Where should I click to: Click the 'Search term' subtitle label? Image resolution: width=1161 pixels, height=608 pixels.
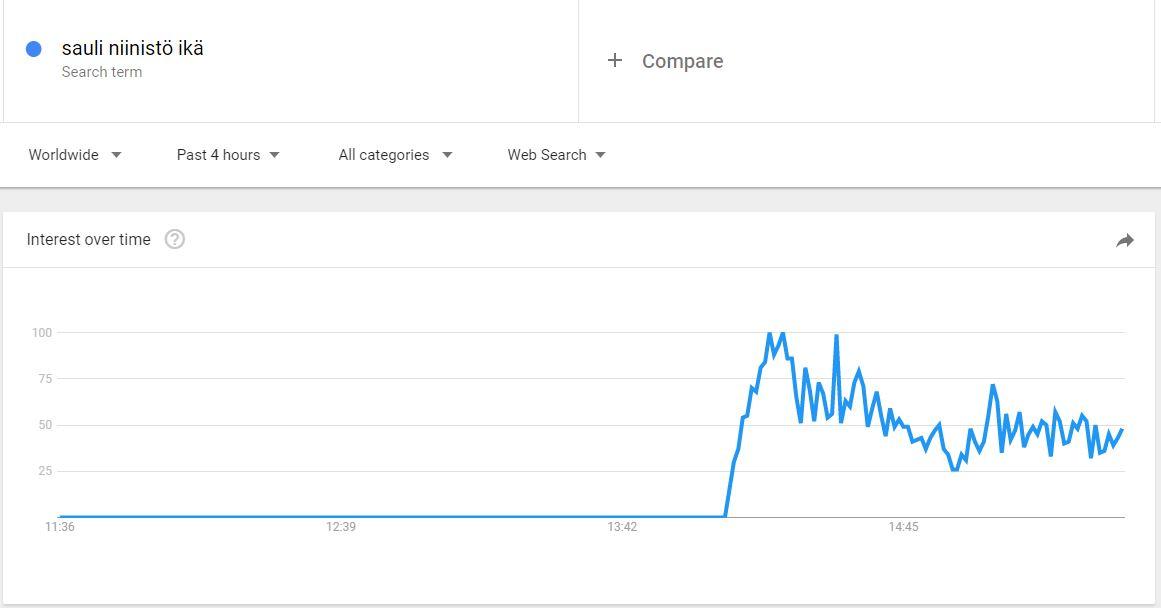click(102, 72)
